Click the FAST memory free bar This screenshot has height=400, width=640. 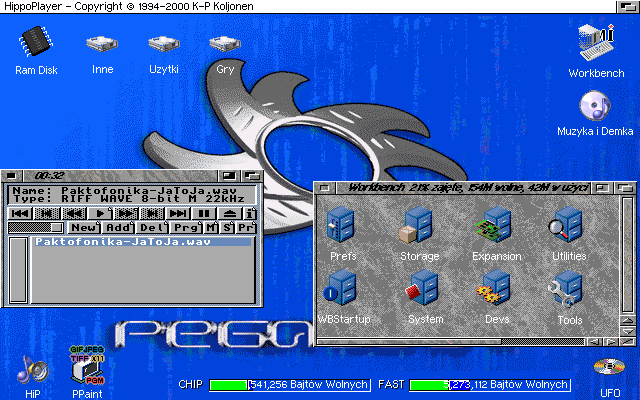point(489,384)
